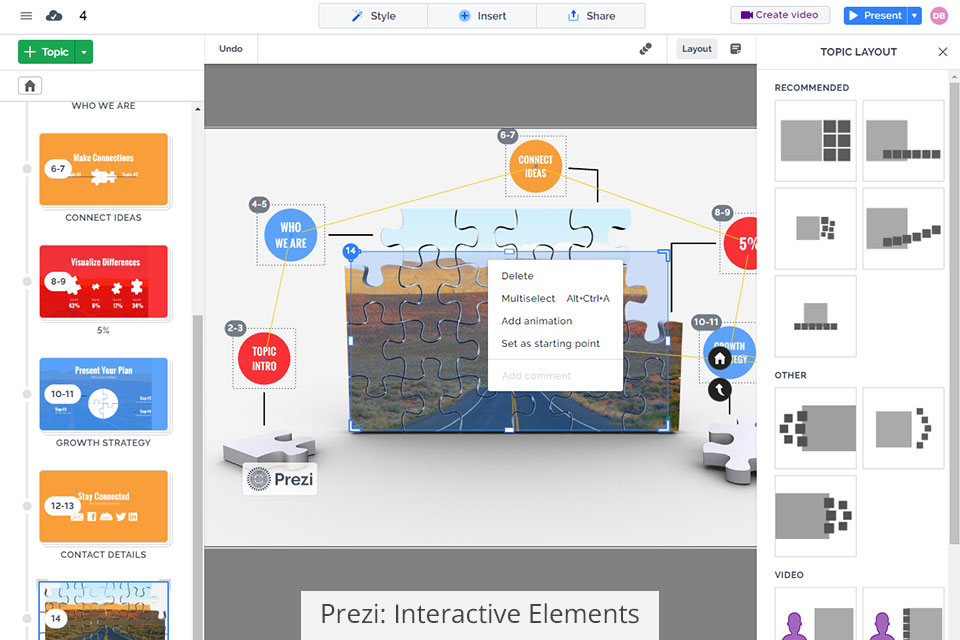Select the Growth Strategy 10-11 thumbnail
This screenshot has height=640, width=960.
tap(103, 394)
